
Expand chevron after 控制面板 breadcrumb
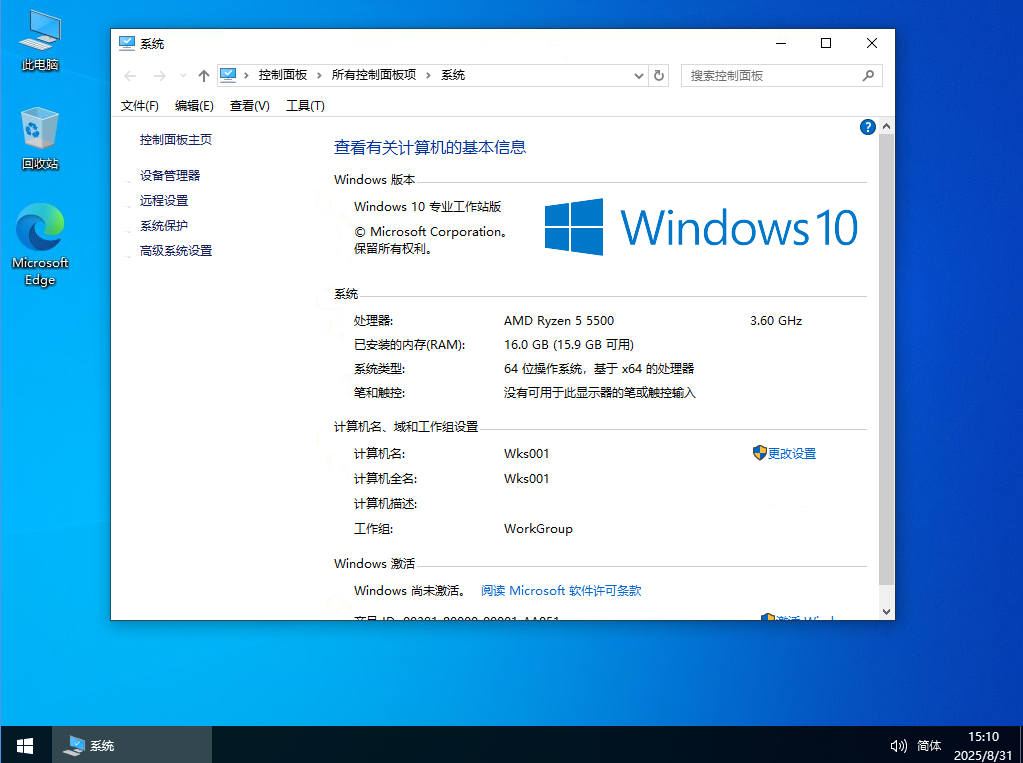(x=319, y=76)
